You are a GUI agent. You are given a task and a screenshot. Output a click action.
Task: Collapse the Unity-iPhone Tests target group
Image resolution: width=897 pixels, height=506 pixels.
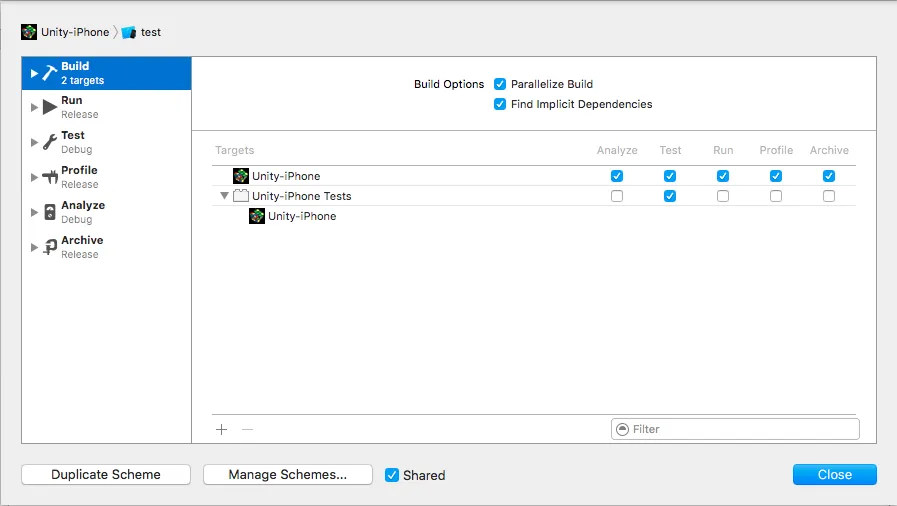224,196
